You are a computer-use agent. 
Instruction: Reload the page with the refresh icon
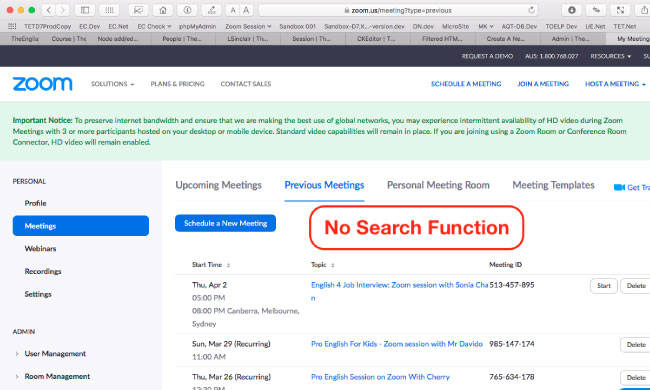point(531,10)
